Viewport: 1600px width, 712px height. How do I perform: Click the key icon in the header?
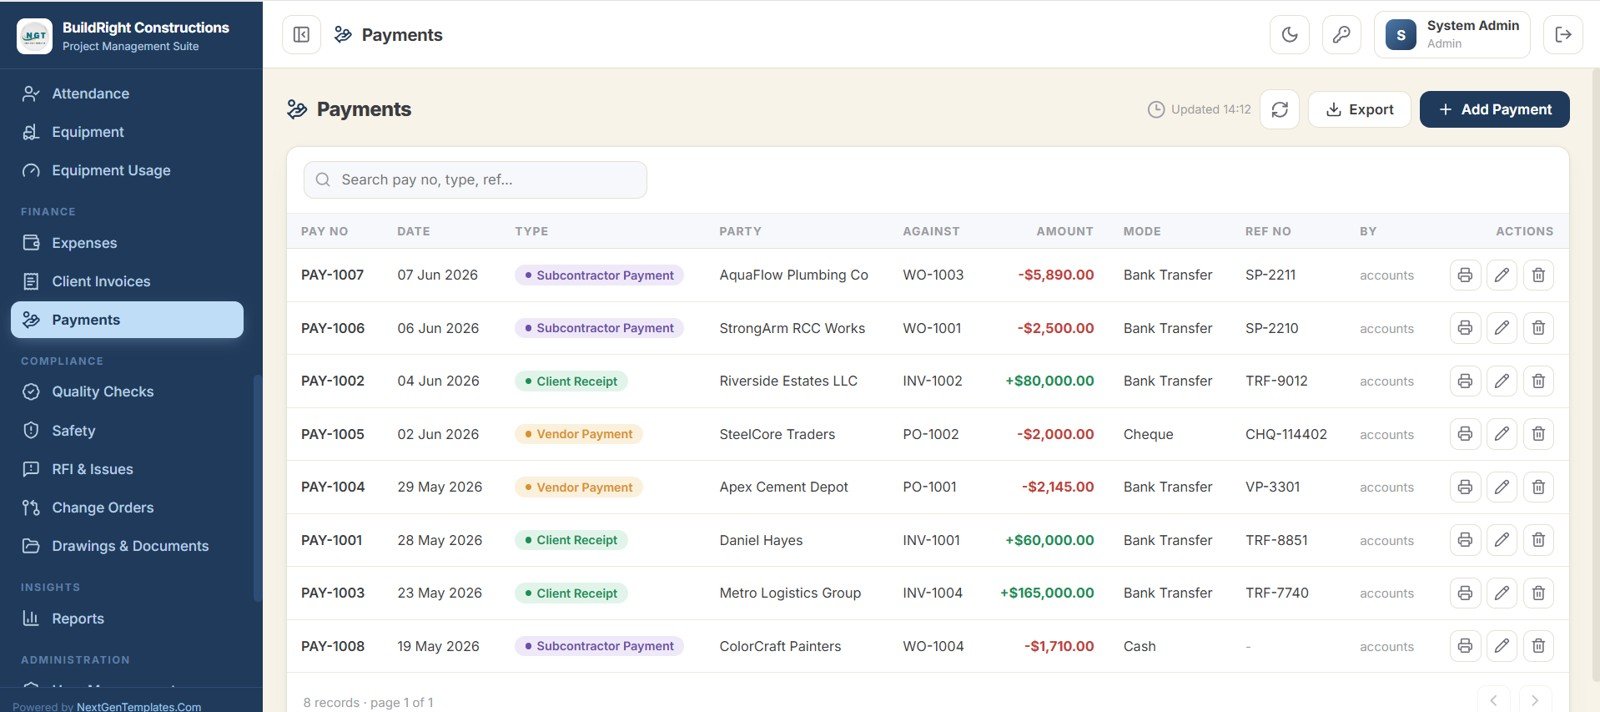click(x=1342, y=35)
